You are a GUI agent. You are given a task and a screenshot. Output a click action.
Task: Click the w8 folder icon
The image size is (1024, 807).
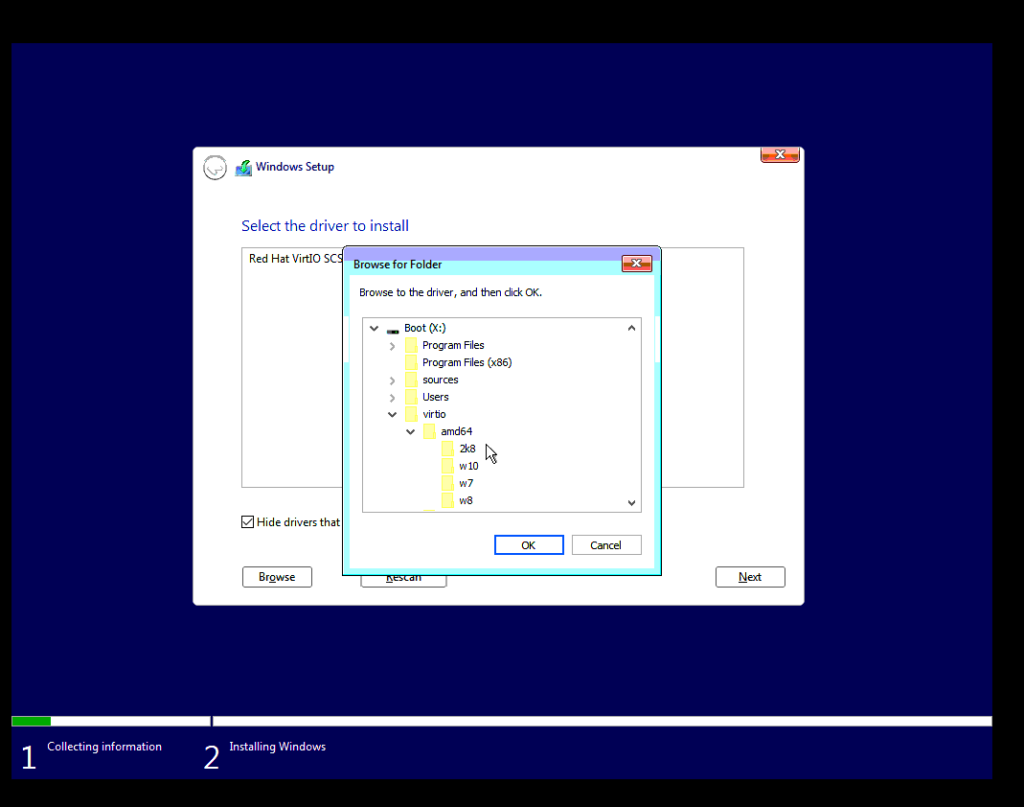point(448,500)
